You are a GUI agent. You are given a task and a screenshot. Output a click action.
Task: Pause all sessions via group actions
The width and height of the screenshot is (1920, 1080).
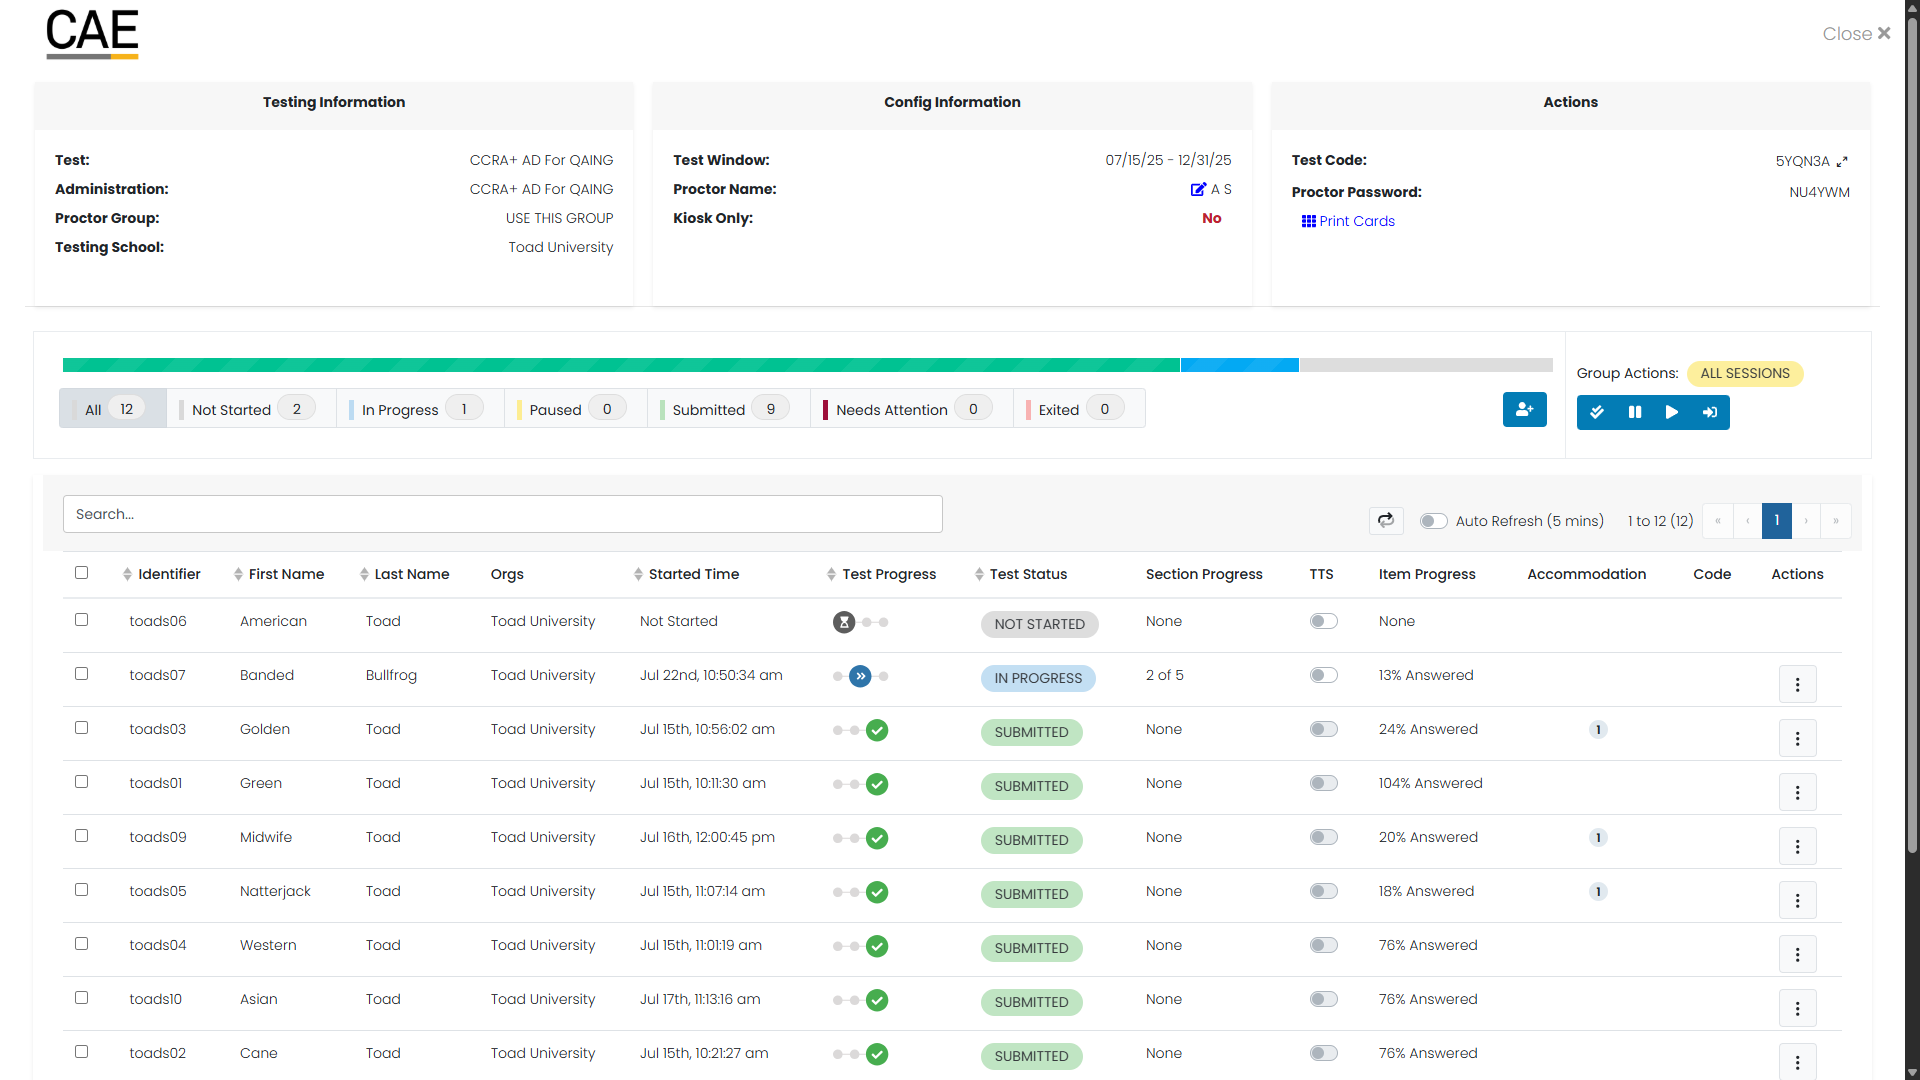1635,412
